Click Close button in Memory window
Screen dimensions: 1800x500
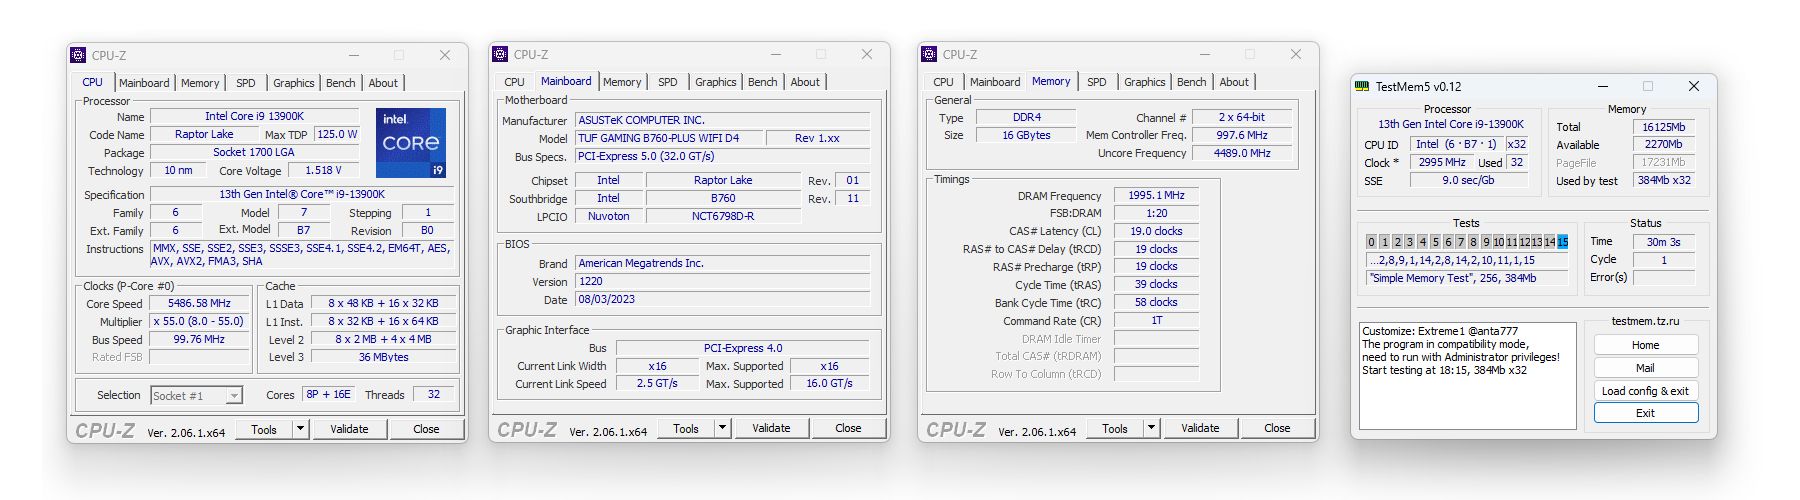pos(1277,428)
